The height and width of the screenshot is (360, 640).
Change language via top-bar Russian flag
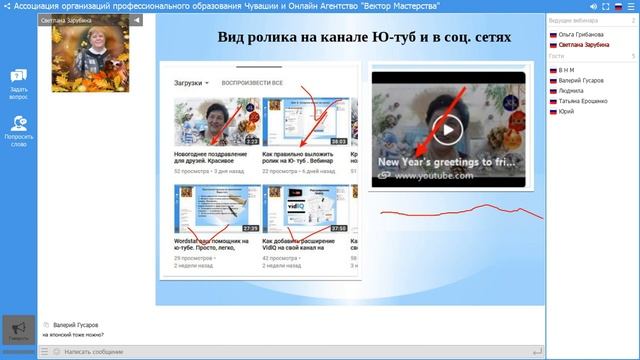(618, 7)
